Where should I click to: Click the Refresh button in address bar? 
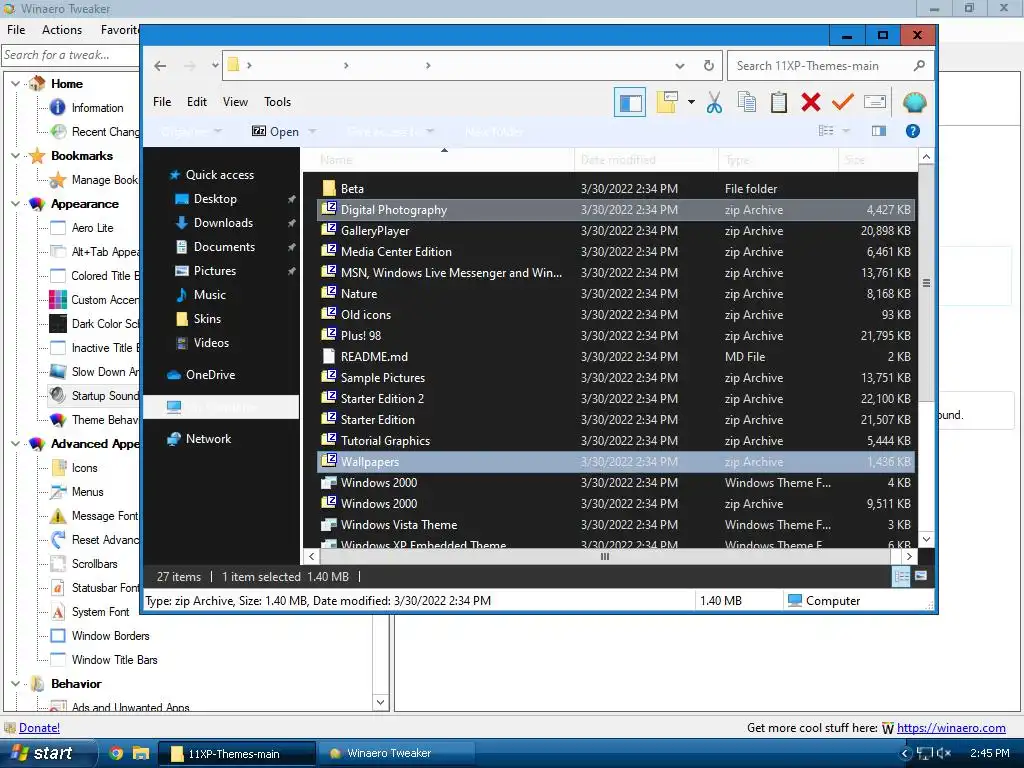pyautogui.click(x=709, y=65)
